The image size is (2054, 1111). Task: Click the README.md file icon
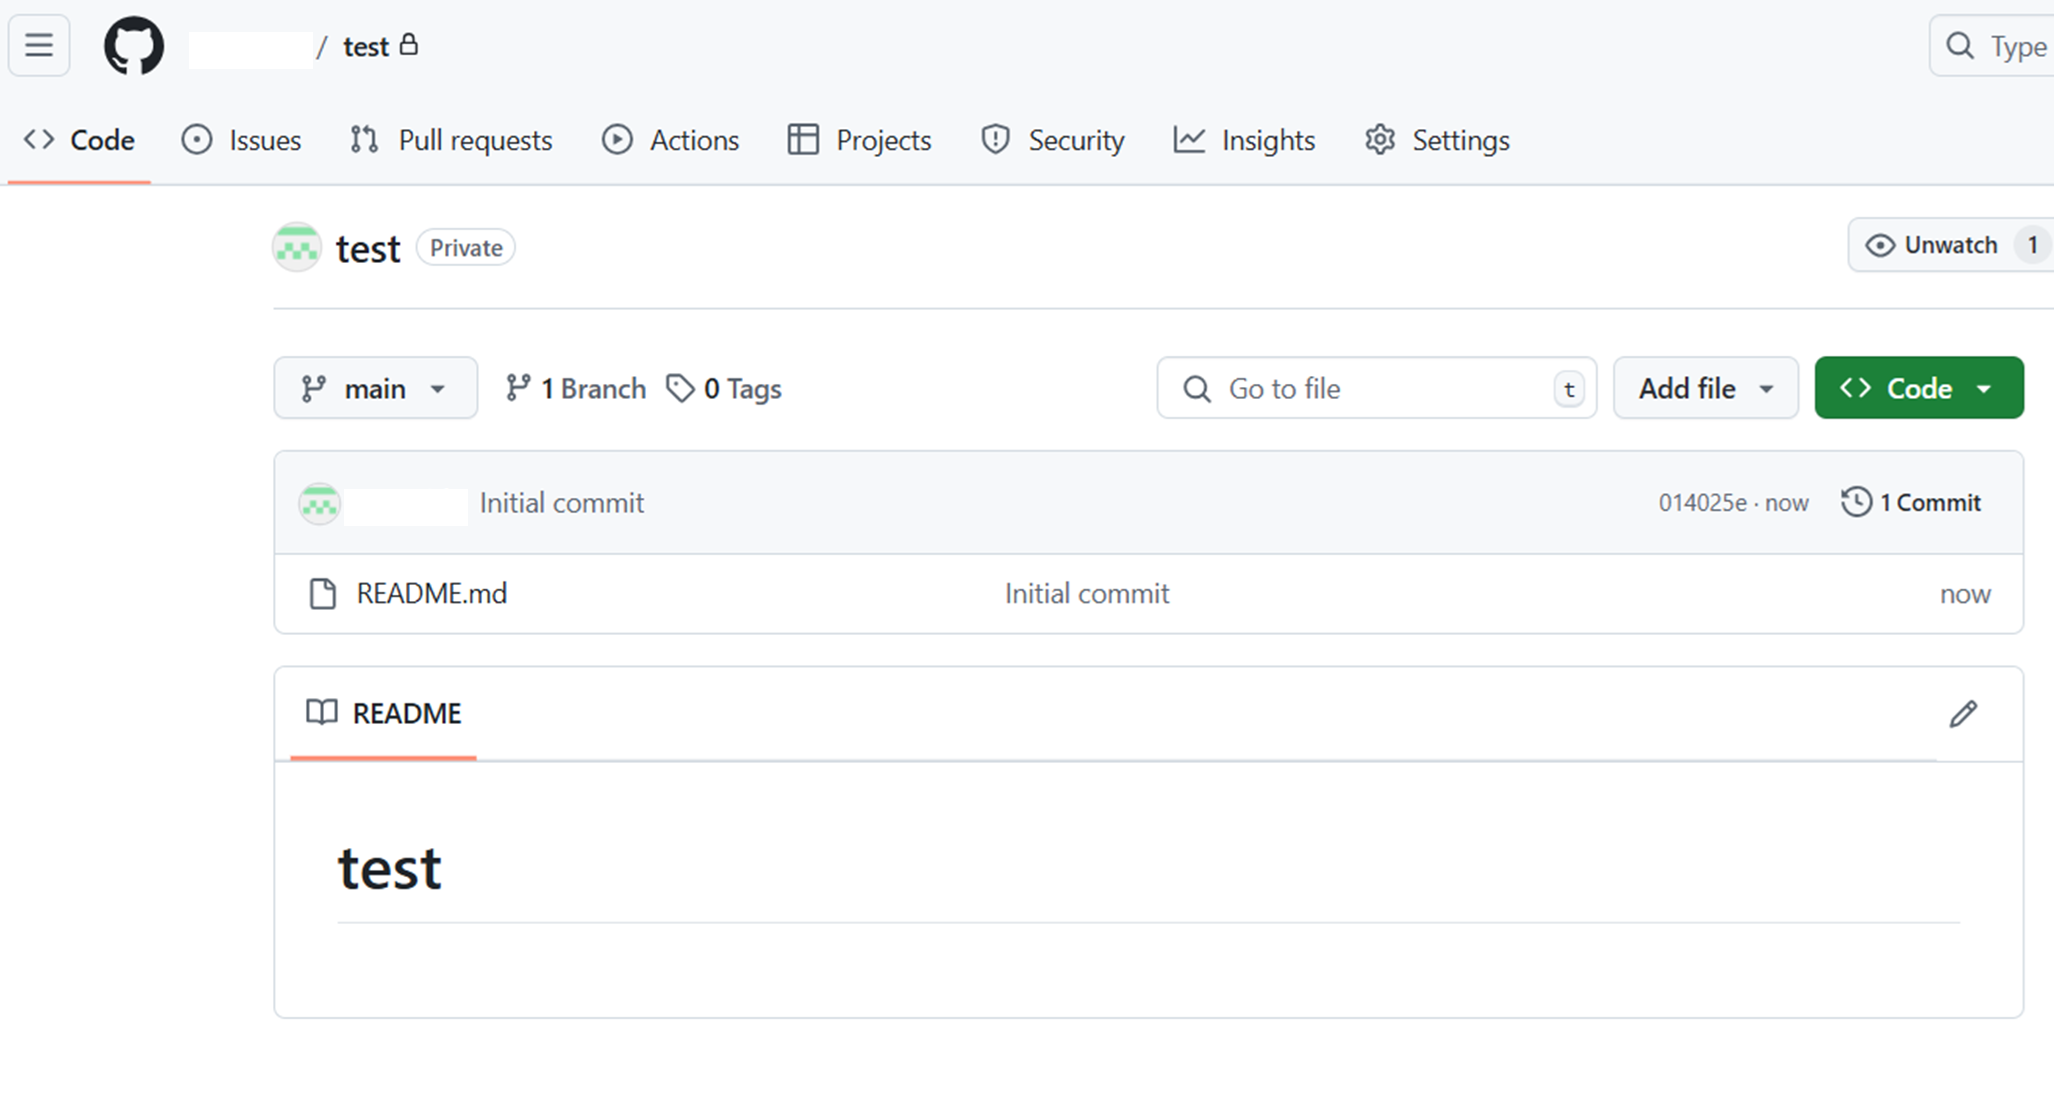(322, 594)
